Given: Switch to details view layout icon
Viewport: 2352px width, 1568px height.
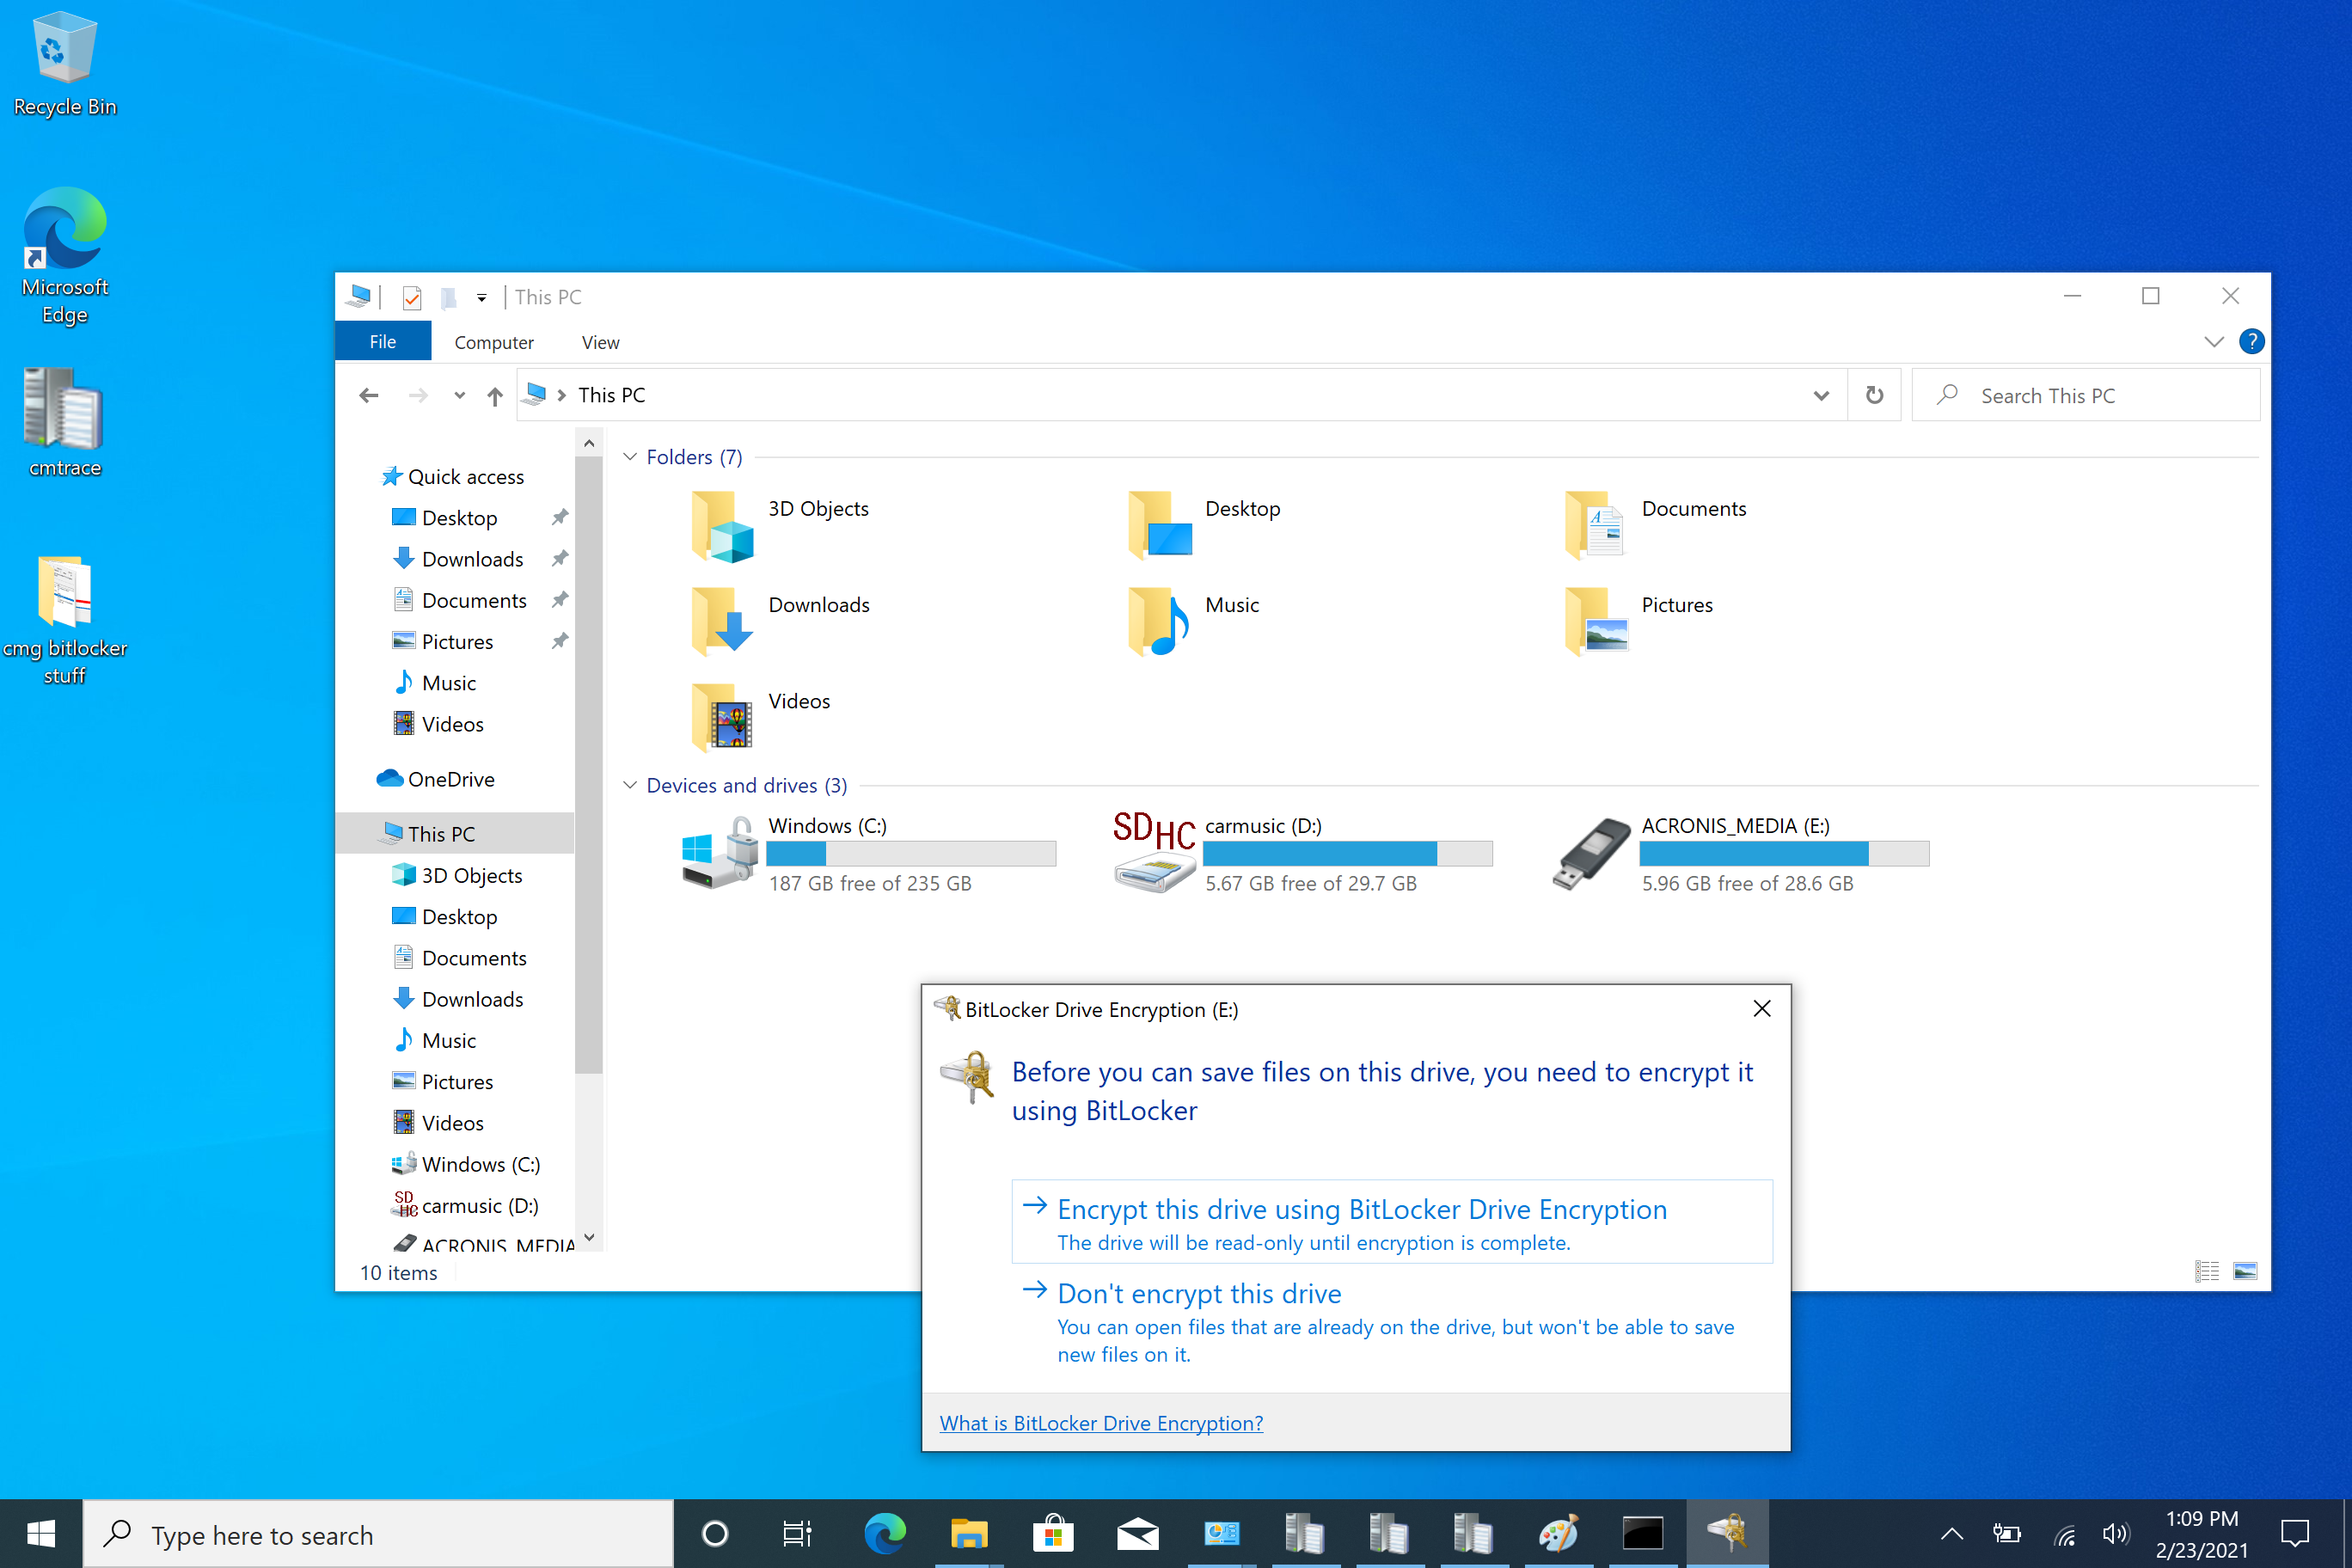Looking at the screenshot, I should pos(2207,1271).
